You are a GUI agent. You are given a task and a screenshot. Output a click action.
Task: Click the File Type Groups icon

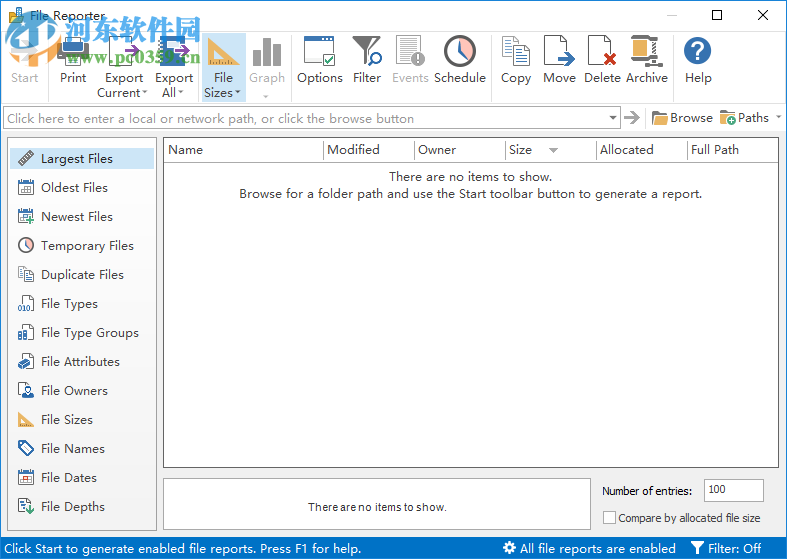[26, 333]
